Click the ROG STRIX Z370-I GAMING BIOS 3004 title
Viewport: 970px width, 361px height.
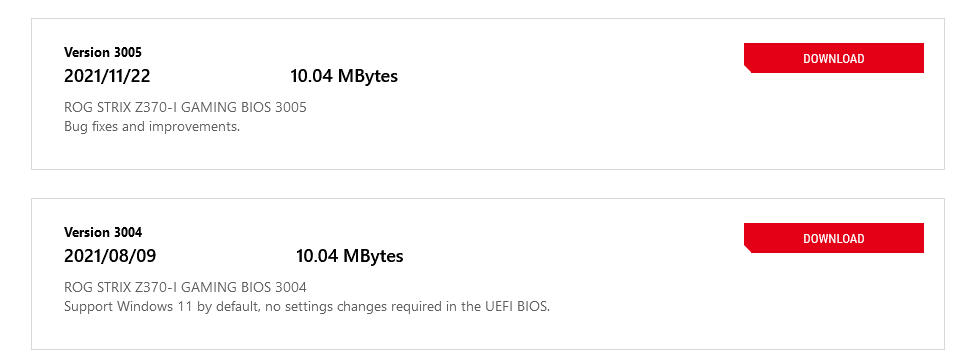[x=186, y=287]
